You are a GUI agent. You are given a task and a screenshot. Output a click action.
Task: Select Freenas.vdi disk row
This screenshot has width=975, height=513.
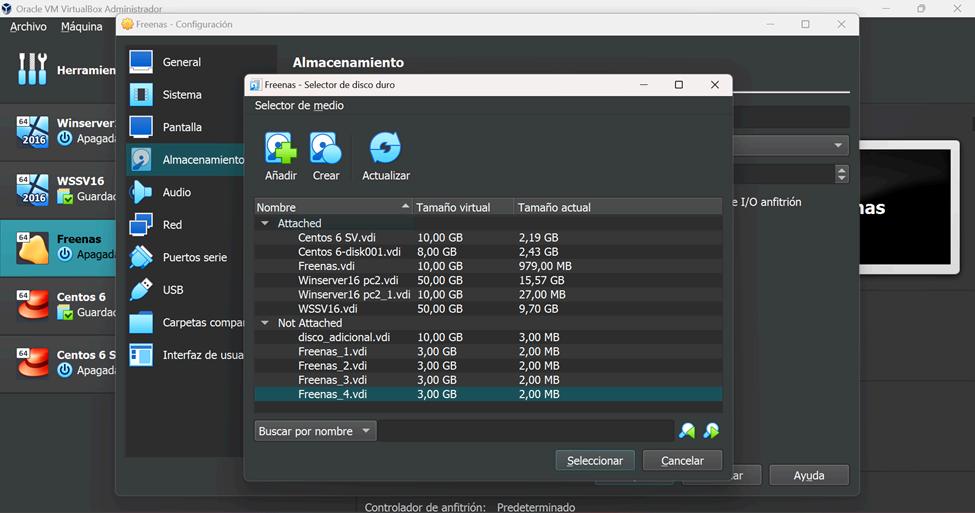click(x=488, y=266)
